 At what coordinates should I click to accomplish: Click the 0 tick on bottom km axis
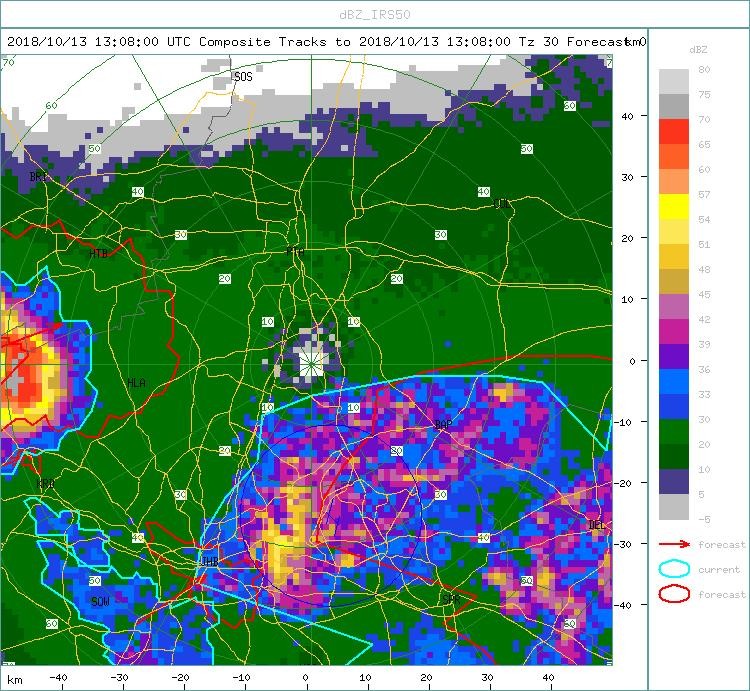306,678
